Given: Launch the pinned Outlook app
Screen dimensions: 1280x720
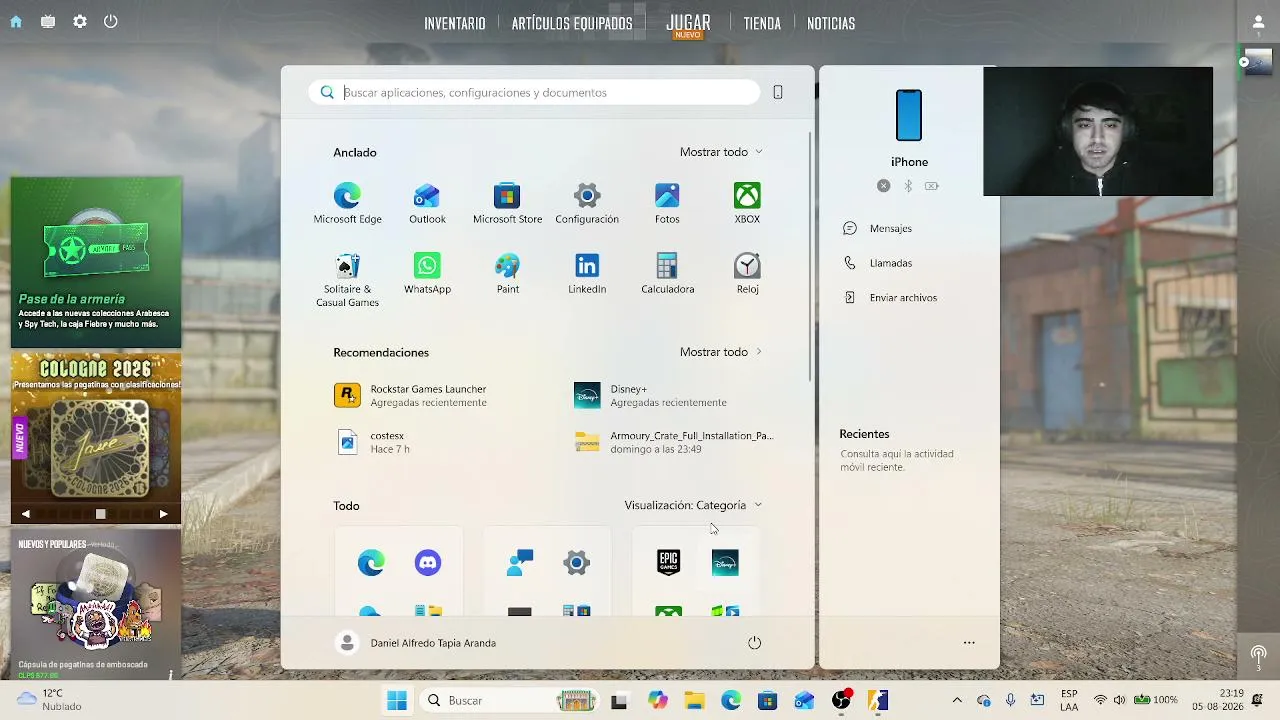Looking at the screenshot, I should pos(427,203).
